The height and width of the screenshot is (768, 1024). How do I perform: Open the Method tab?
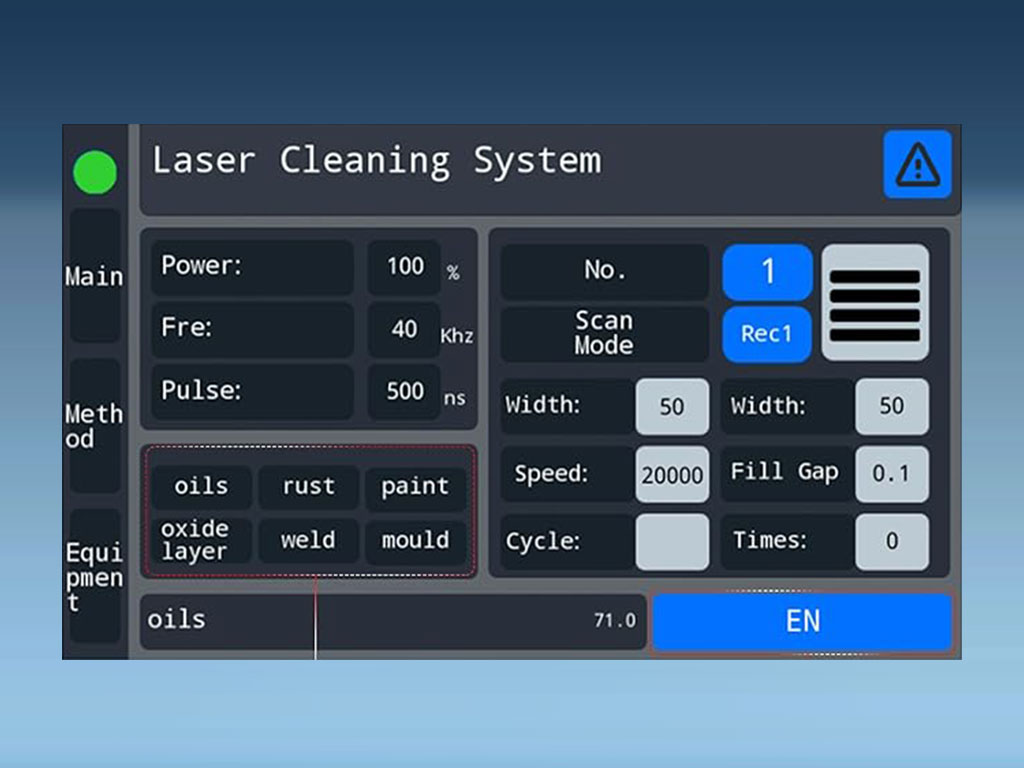click(95, 426)
